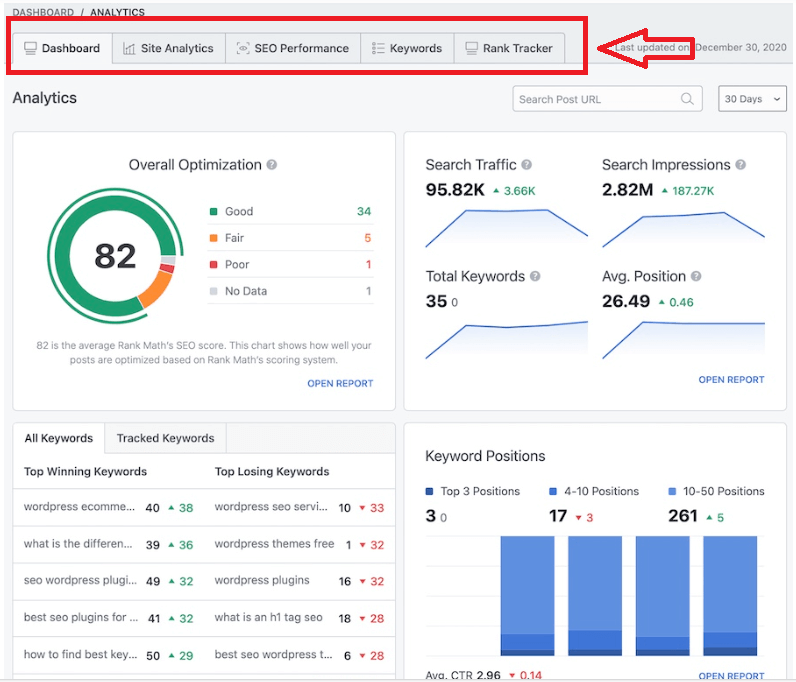Open the SEO Performance tab
Image resolution: width=796 pixels, height=682 pixels.
(x=293, y=48)
